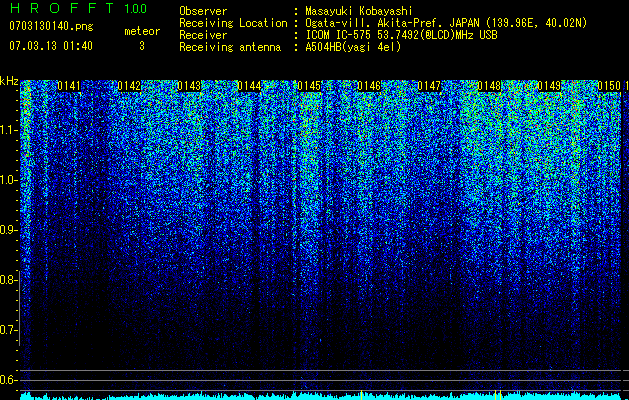Click the 1.1 frequency axis label
The width and height of the screenshot is (629, 400).
(x=9, y=130)
